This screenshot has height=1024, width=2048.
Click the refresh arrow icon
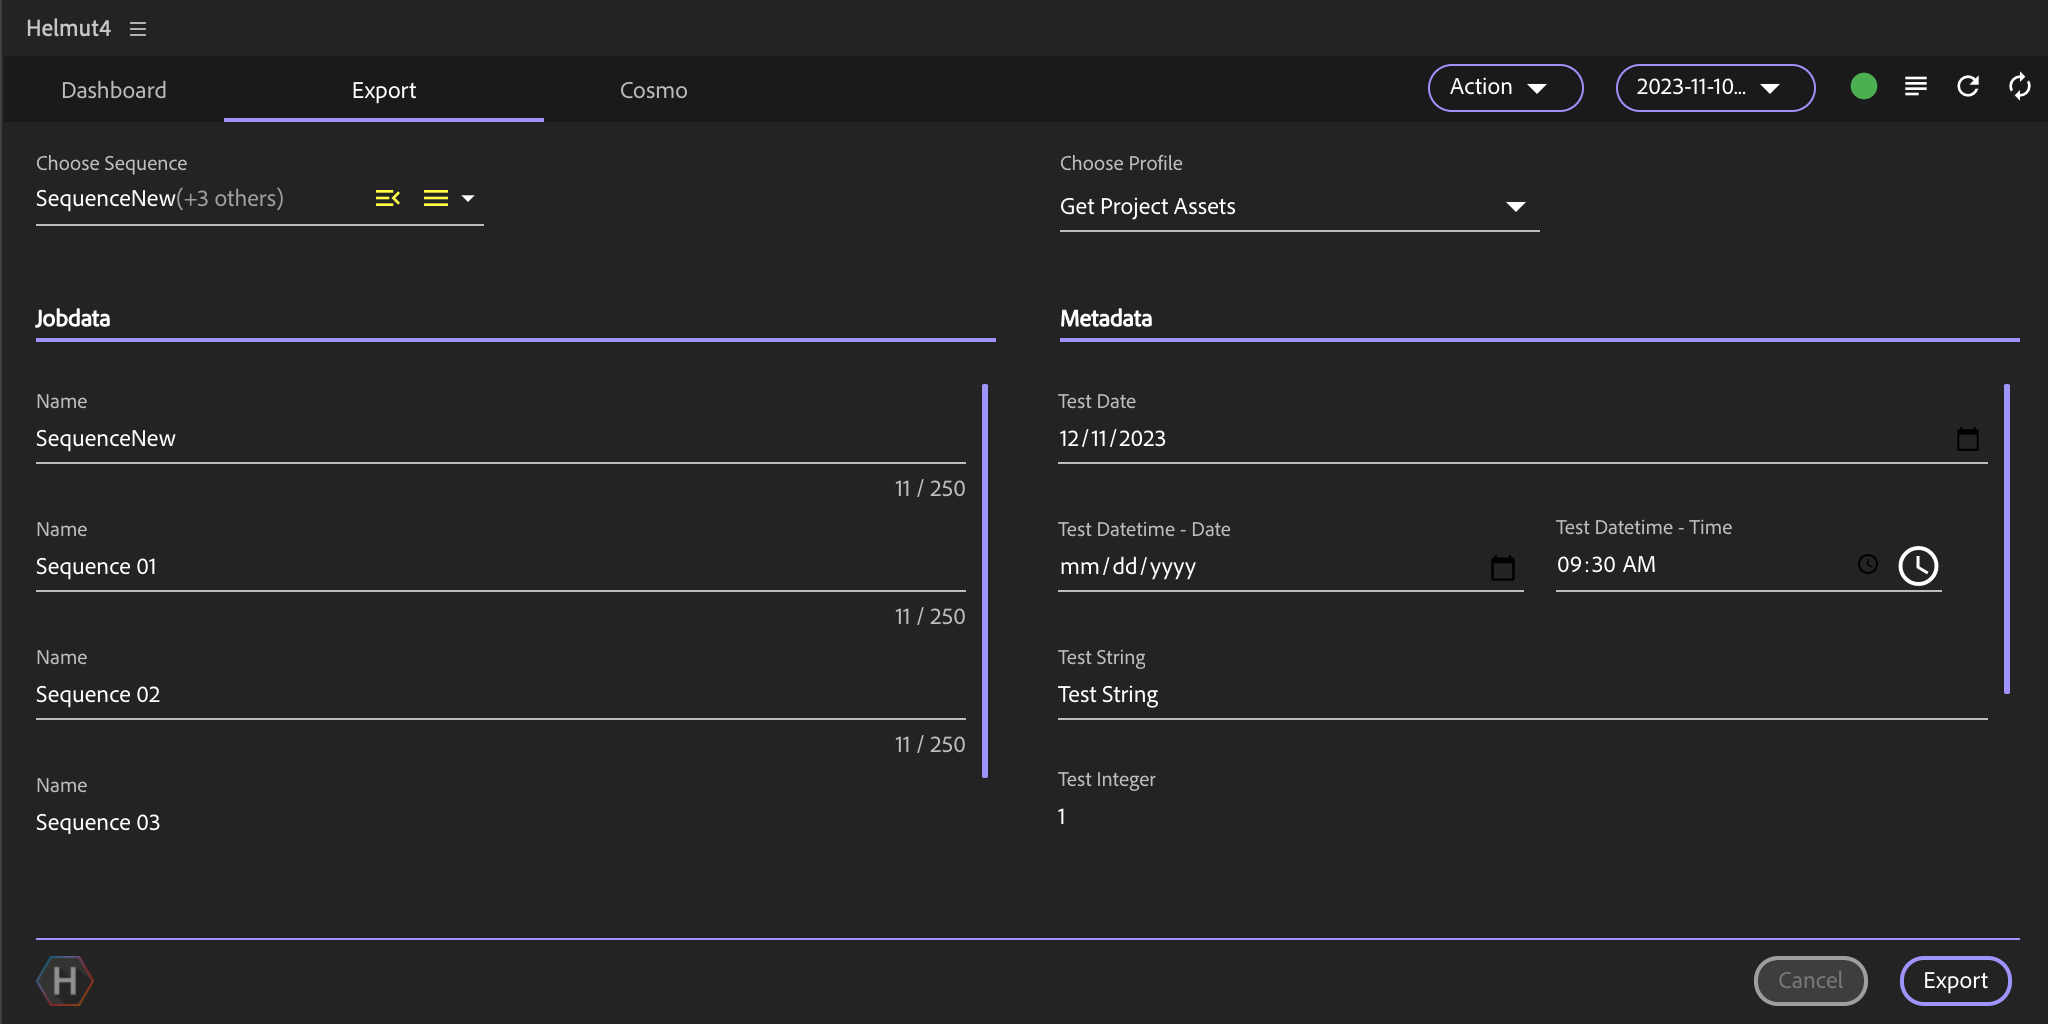click(1967, 87)
